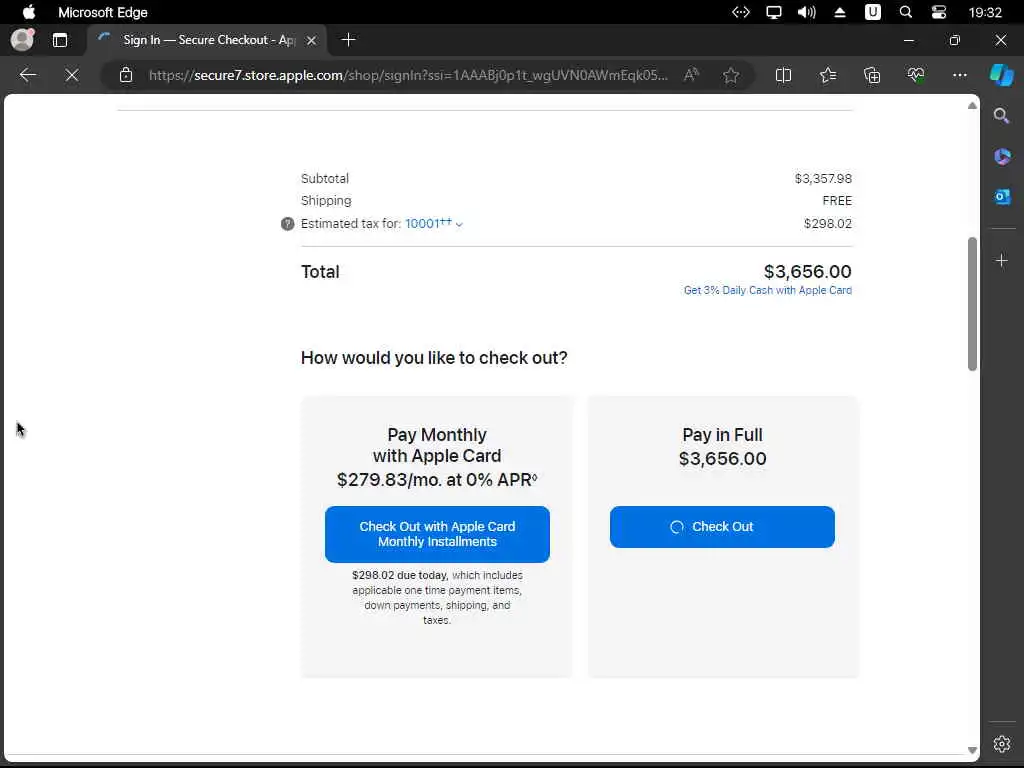
Task: Stop loading the page
Action: pyautogui.click(x=72, y=75)
